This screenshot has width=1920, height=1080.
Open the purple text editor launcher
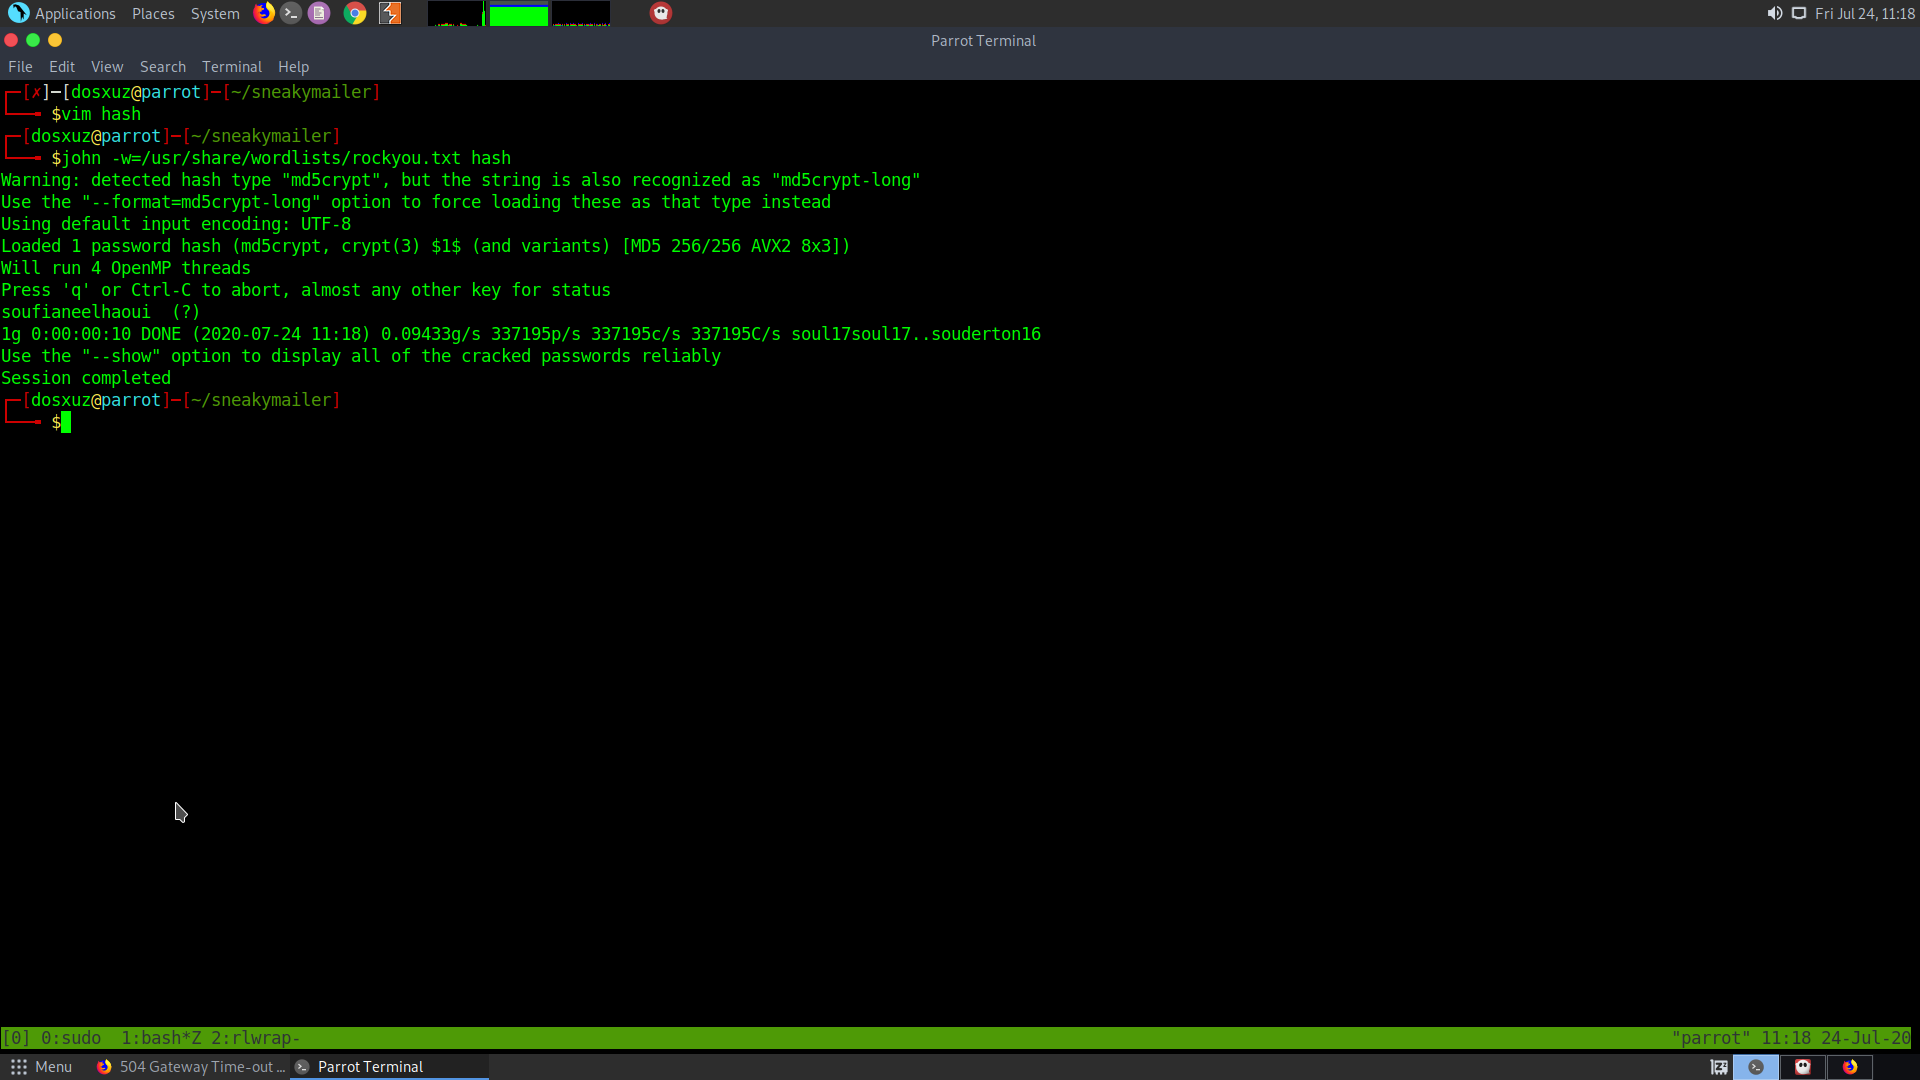click(319, 13)
